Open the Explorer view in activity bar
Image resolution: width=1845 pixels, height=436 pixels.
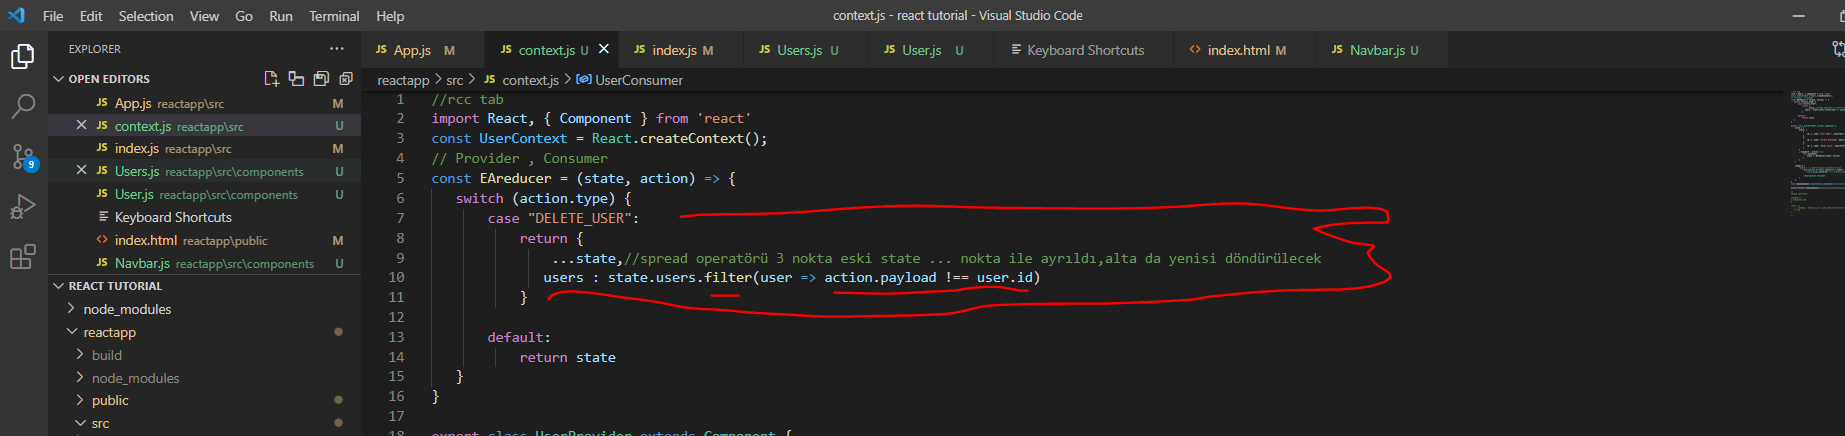[22, 57]
